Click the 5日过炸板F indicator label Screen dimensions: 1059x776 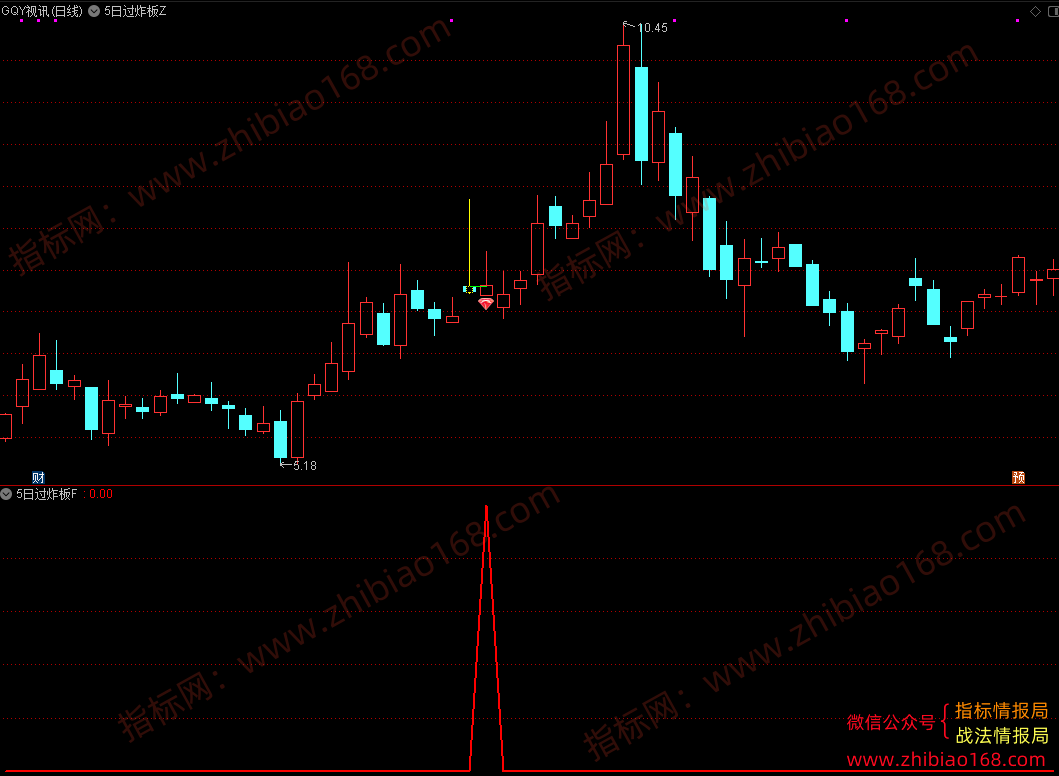[46, 494]
